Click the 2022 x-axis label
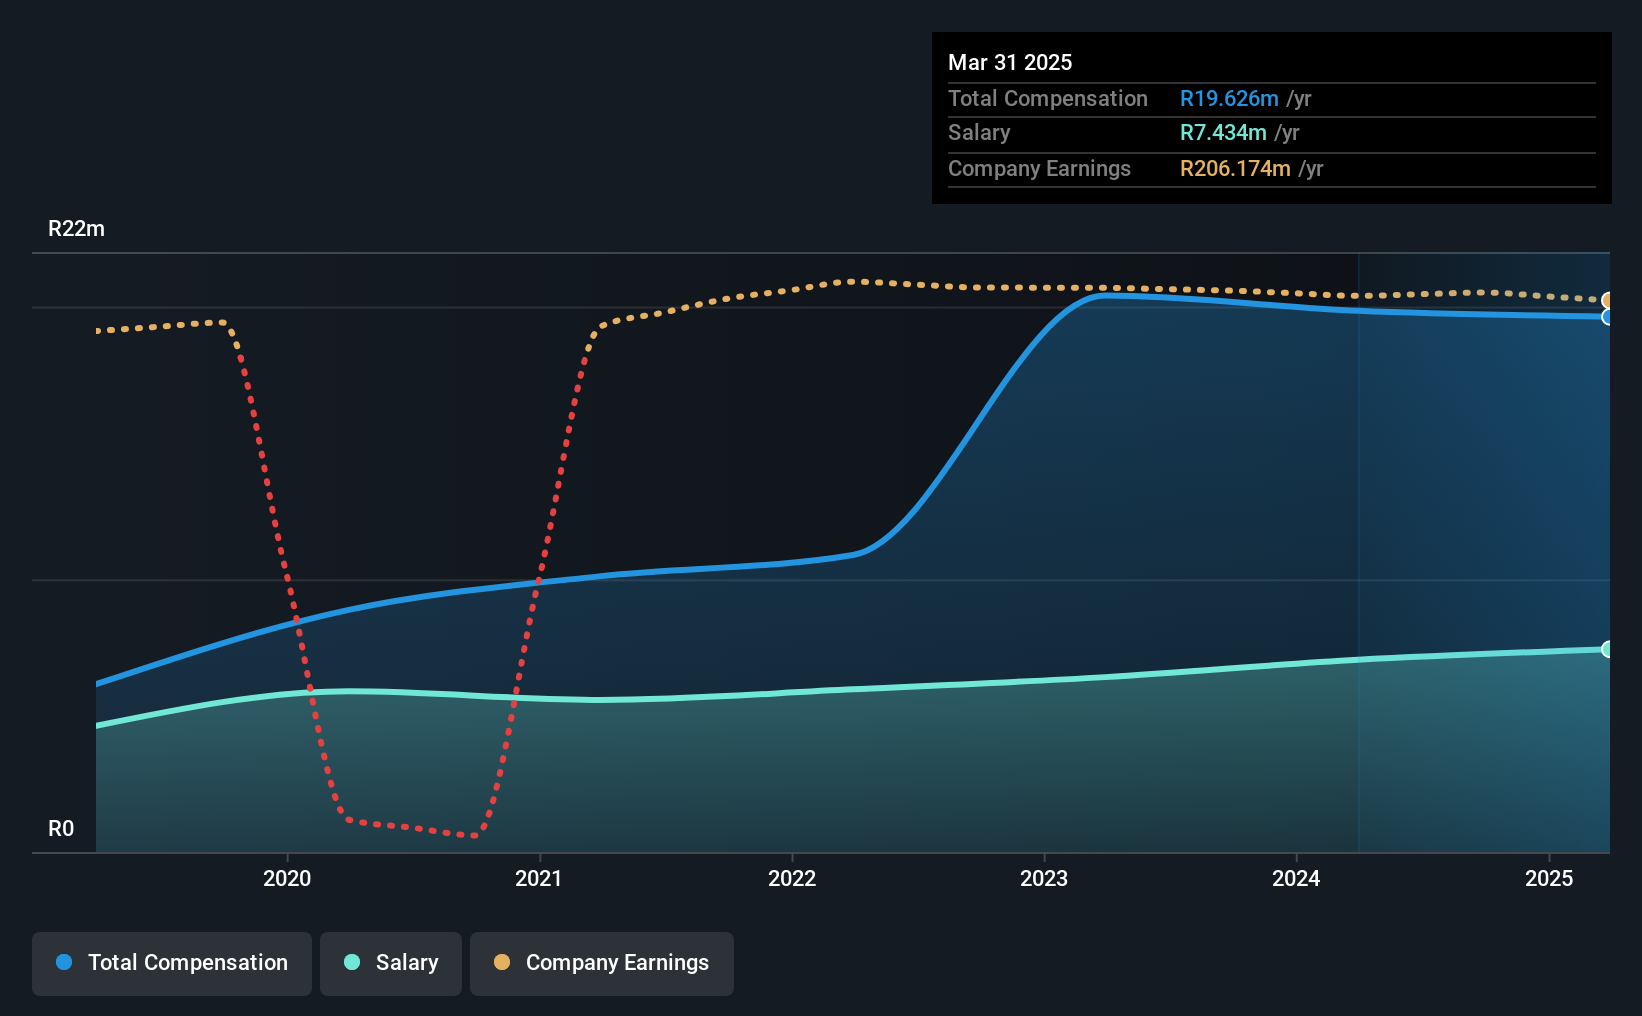The height and width of the screenshot is (1016, 1642). pos(792,878)
